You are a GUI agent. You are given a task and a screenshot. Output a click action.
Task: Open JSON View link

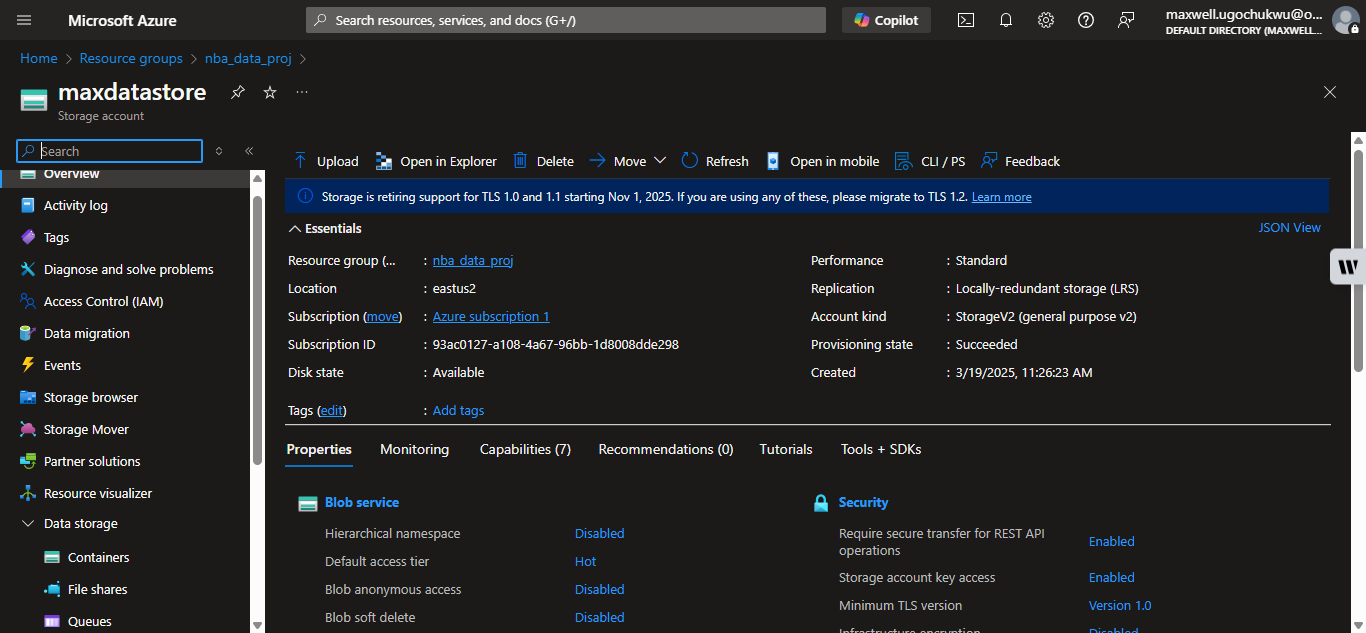[1289, 228]
